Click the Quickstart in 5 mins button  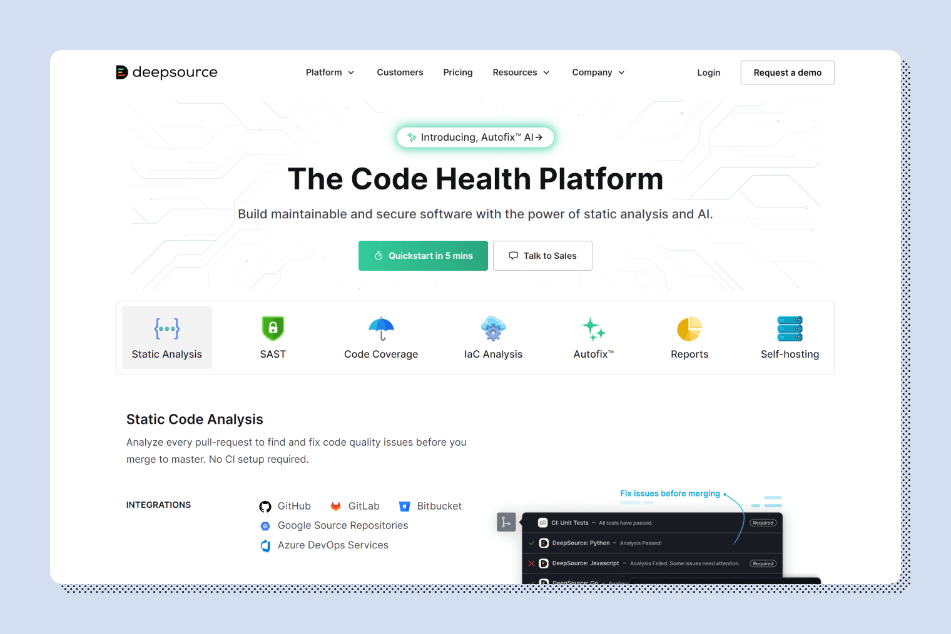(423, 256)
